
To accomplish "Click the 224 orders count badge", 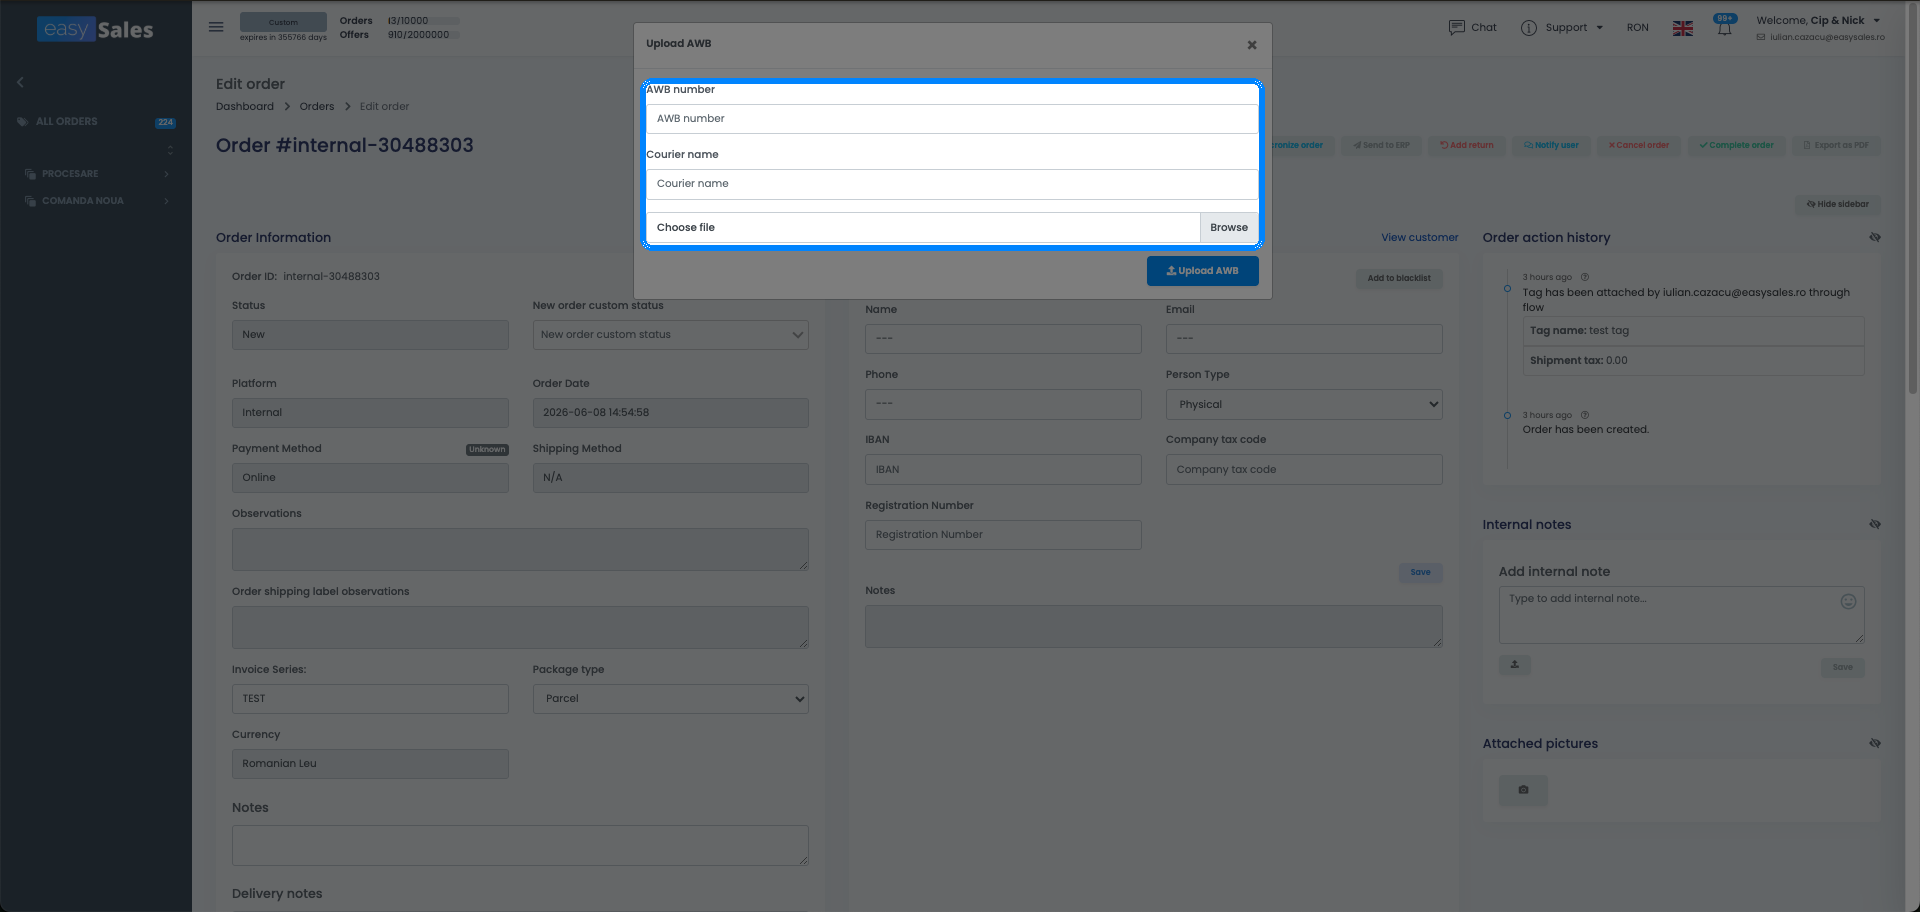I will tap(165, 123).
